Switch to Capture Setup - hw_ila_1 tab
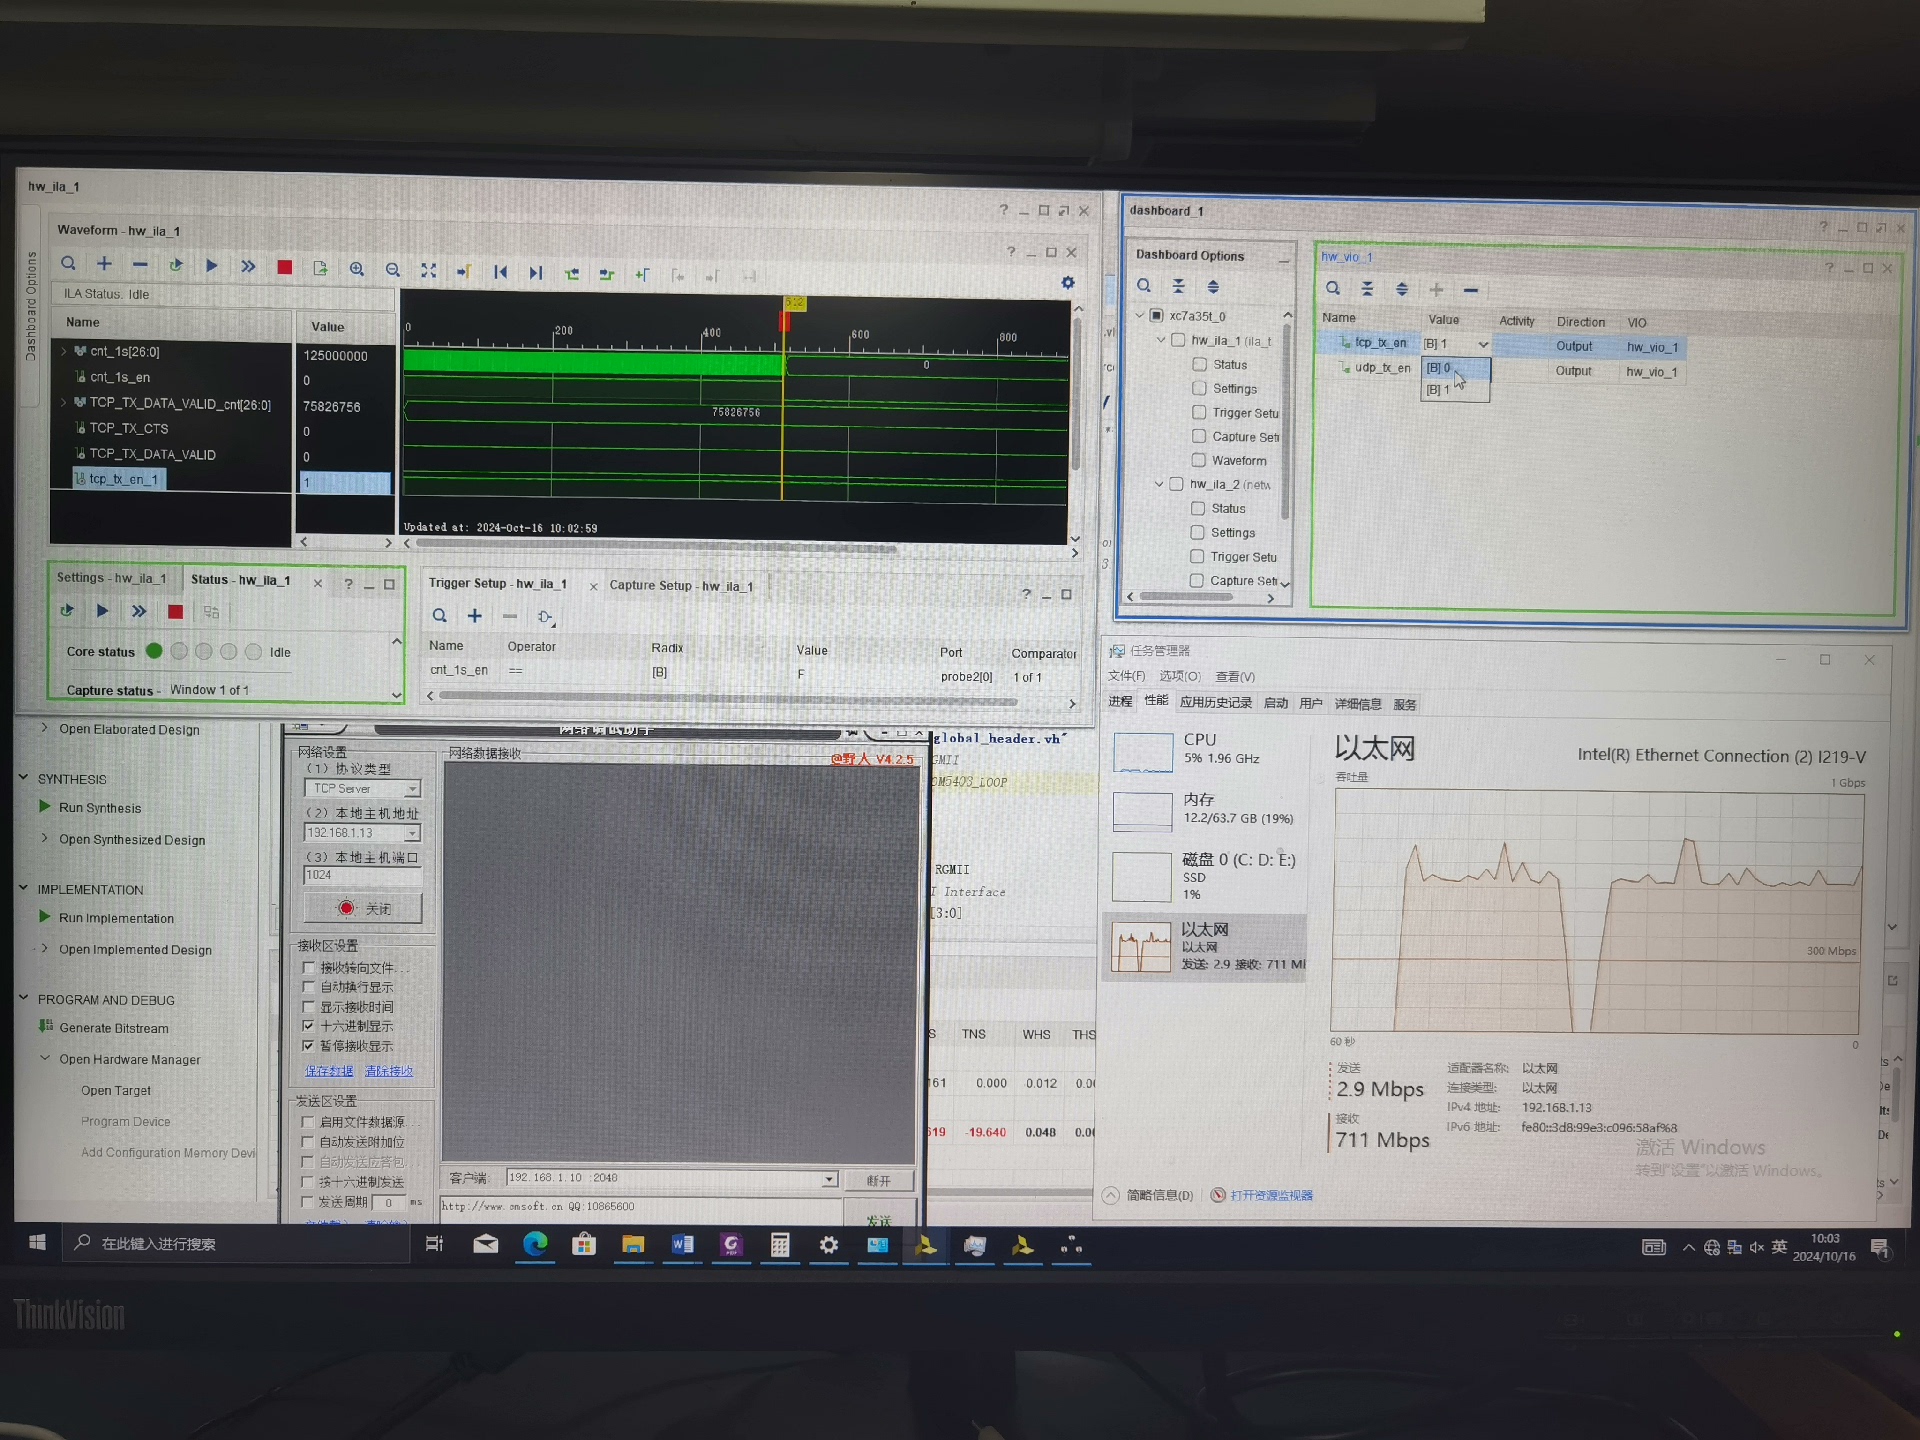 click(x=680, y=586)
